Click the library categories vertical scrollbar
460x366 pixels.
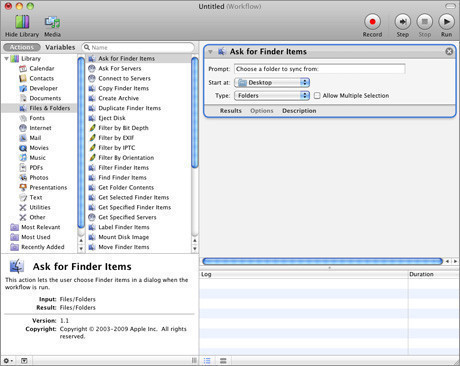(x=81, y=143)
